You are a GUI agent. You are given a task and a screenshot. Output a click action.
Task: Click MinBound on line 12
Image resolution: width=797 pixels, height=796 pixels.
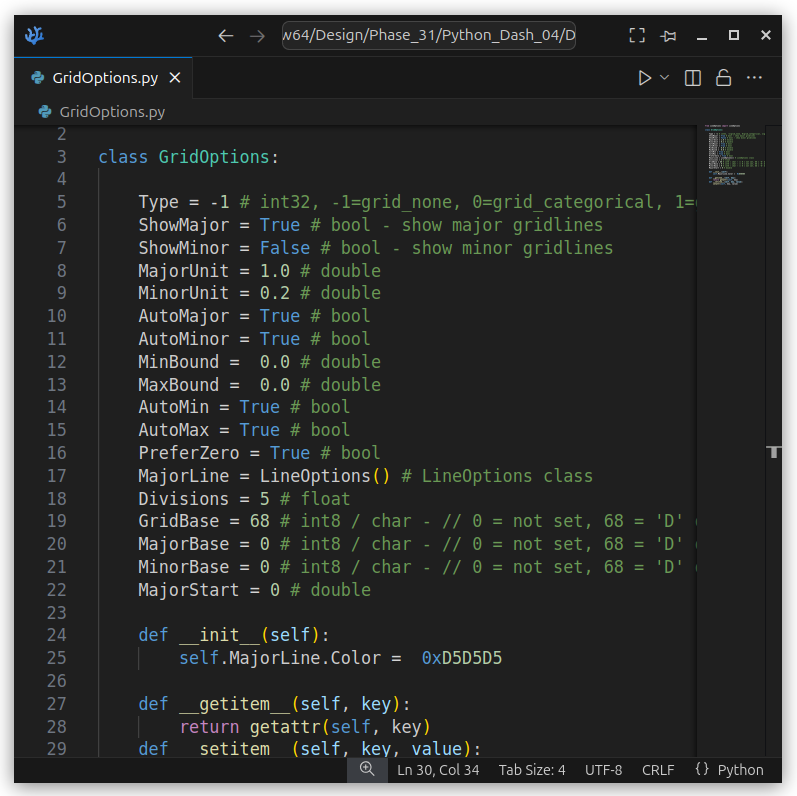(x=179, y=362)
